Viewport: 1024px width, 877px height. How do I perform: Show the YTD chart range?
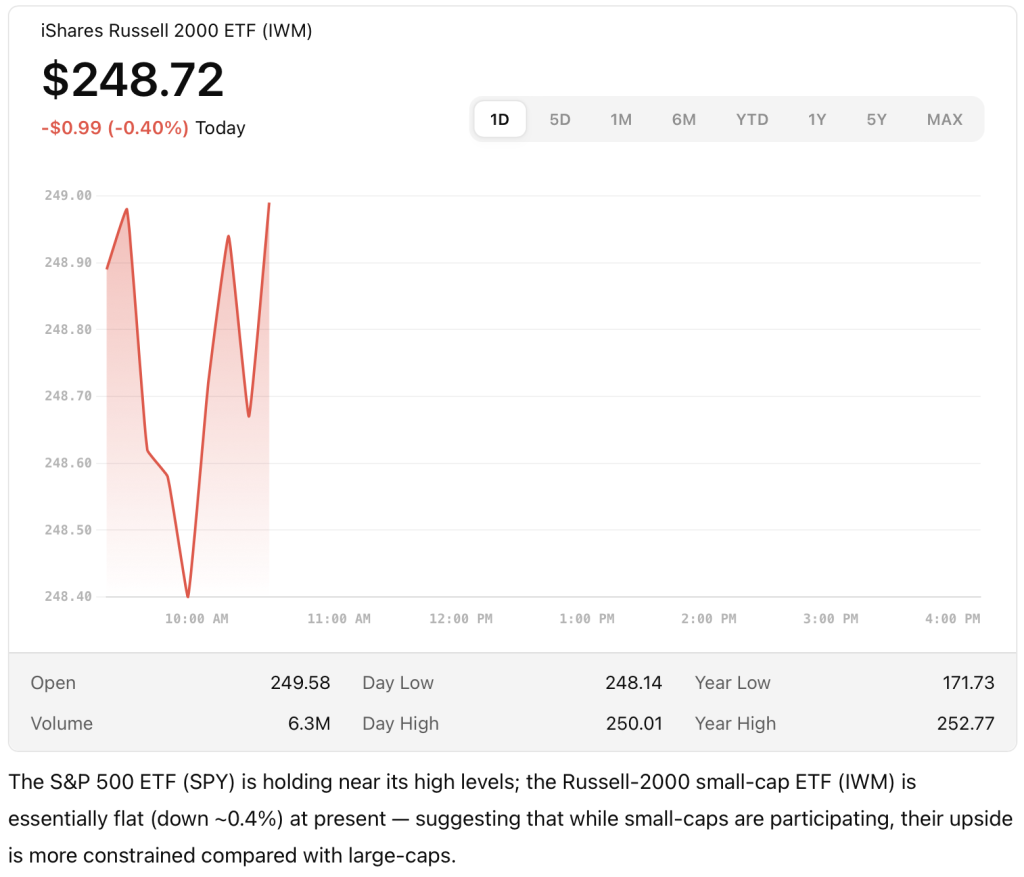[x=752, y=120]
